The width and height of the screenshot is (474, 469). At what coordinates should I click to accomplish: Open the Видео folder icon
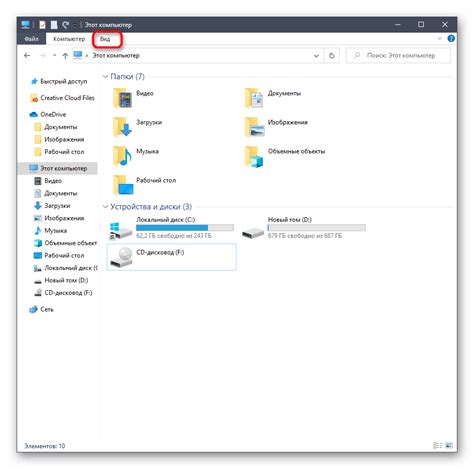(123, 98)
